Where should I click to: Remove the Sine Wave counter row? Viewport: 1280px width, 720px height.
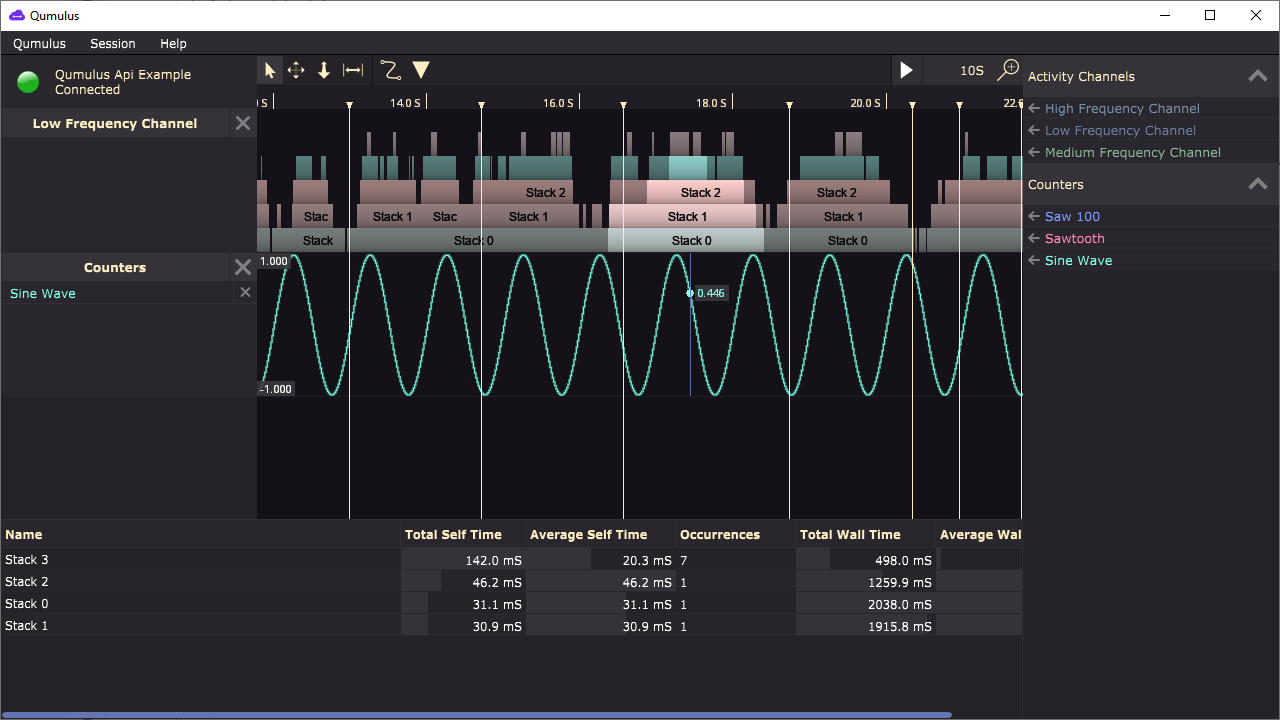245,292
